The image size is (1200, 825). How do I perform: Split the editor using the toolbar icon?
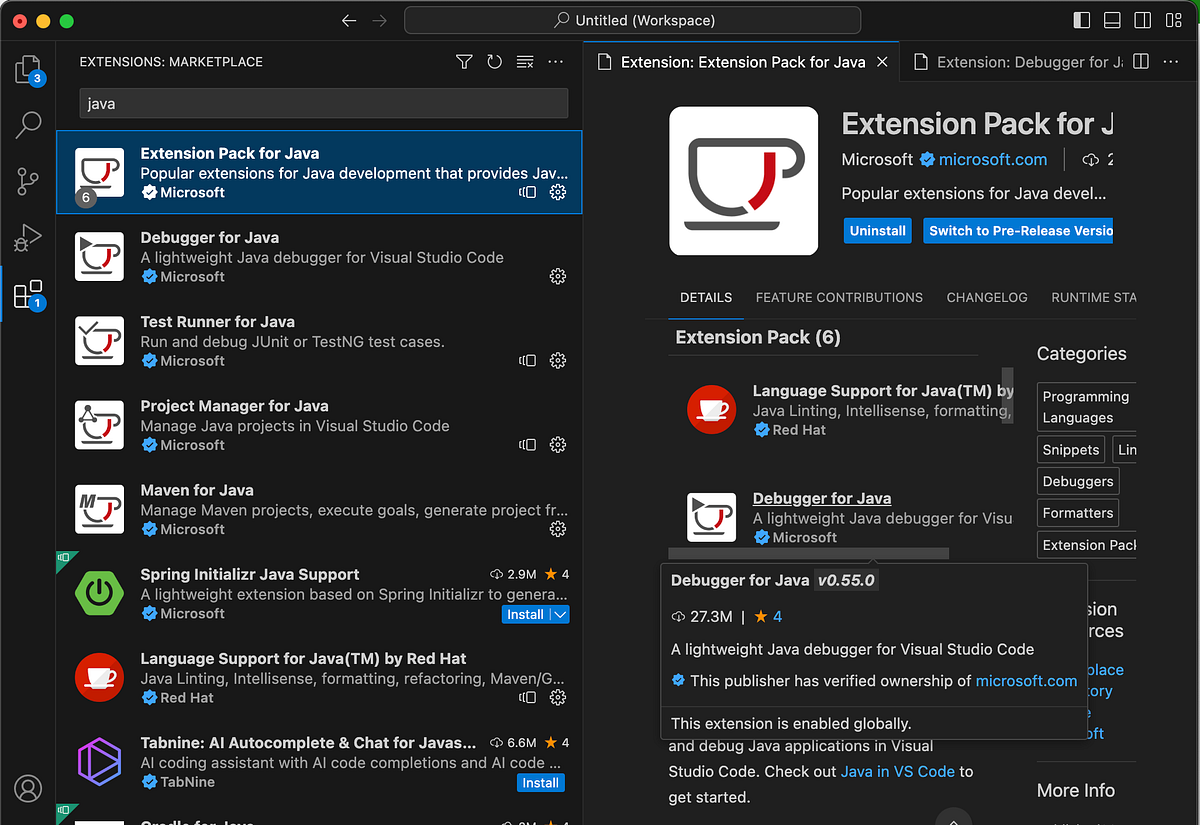(x=1141, y=61)
